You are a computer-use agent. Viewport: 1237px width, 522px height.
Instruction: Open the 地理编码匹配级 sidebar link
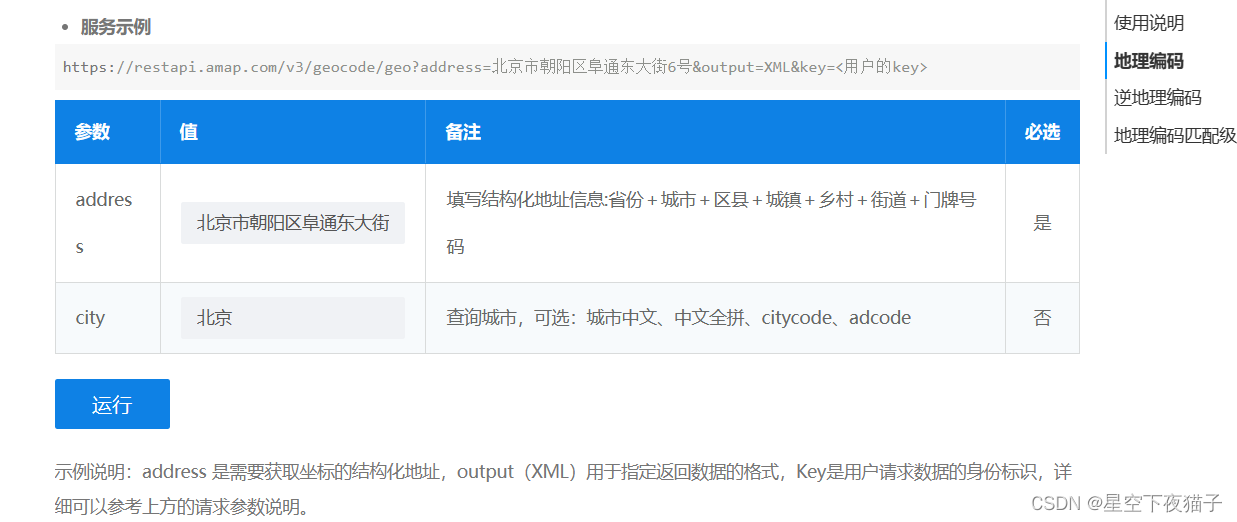[x=1175, y=136]
